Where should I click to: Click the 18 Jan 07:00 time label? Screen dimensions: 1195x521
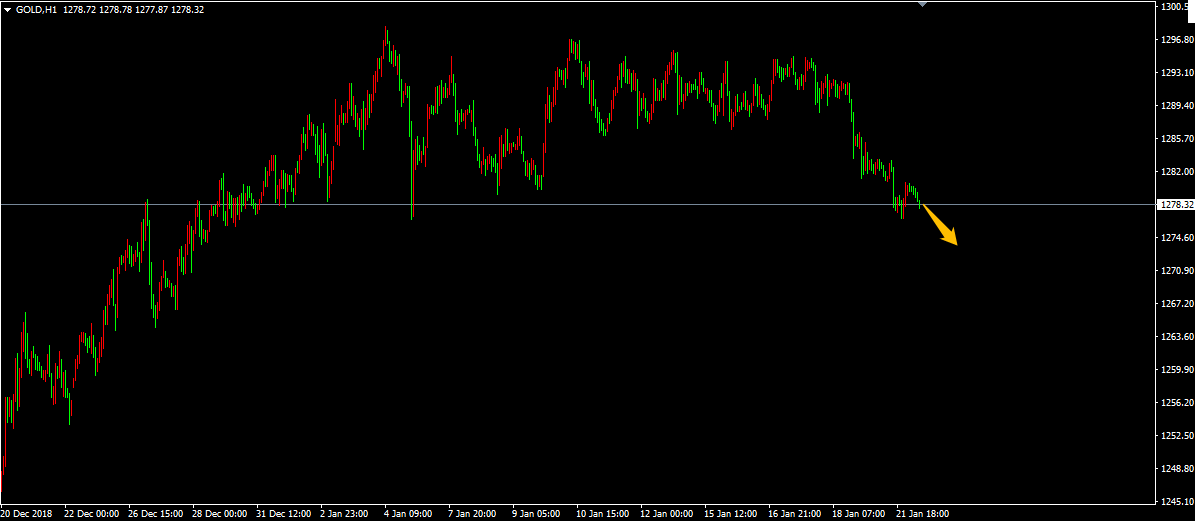point(860,514)
